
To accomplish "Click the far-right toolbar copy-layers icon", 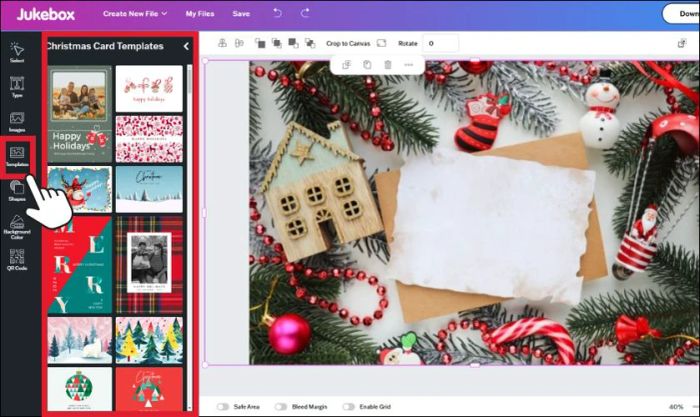I will [x=682, y=43].
